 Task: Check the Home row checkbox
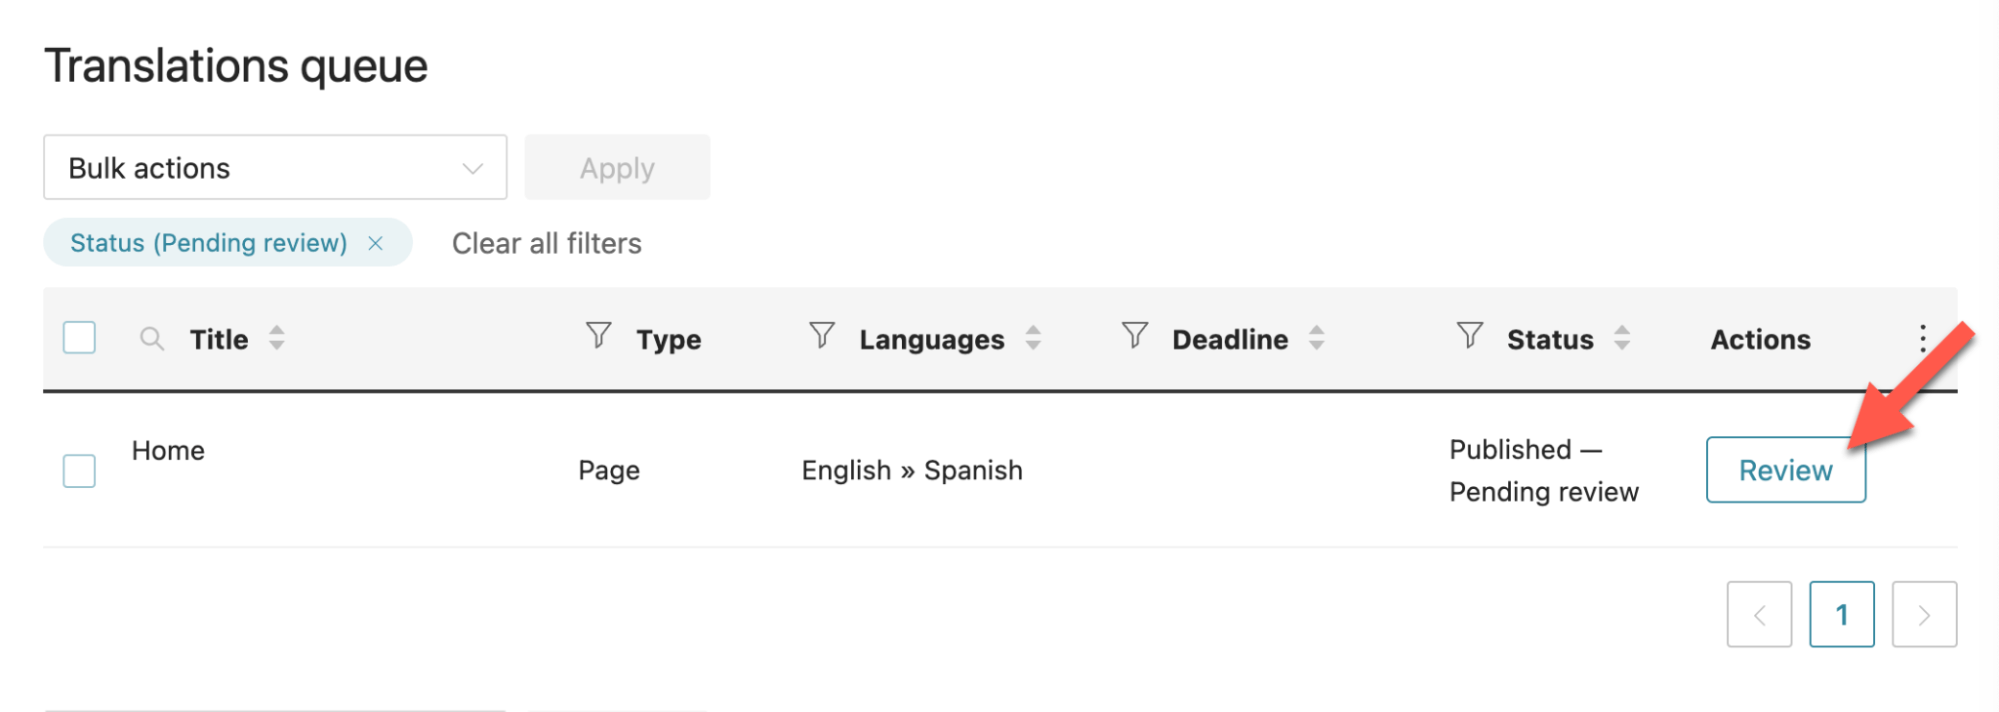[79, 470]
